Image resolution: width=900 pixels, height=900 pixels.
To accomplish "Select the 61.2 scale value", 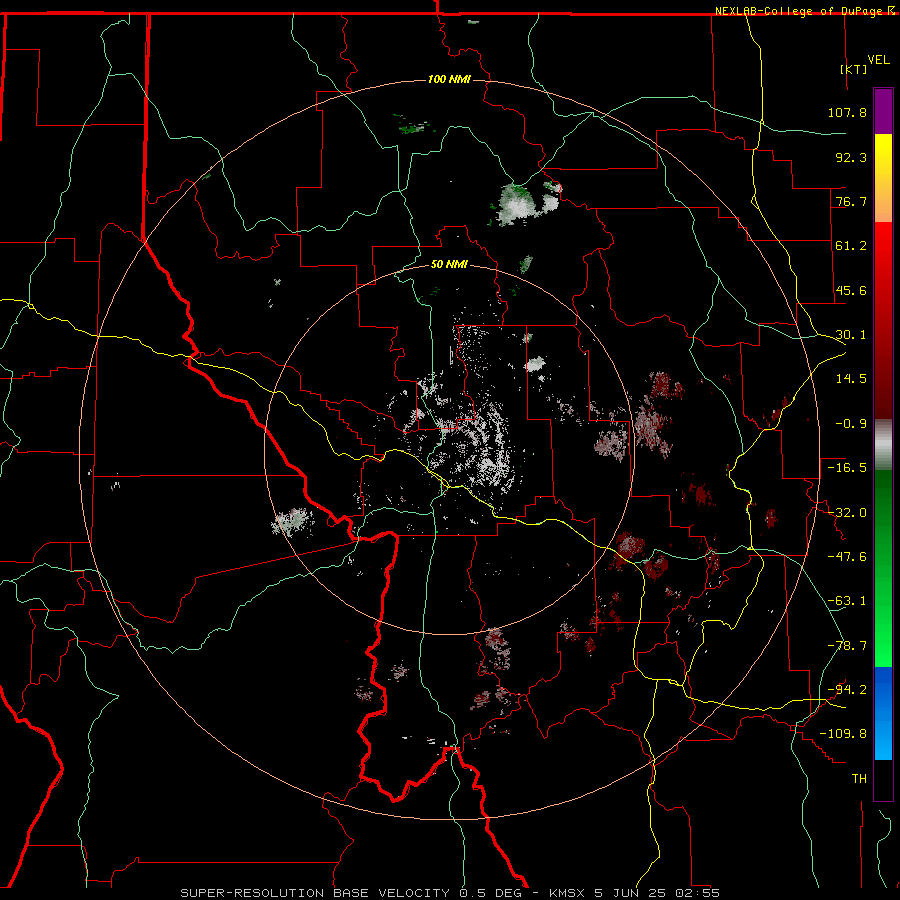I will point(851,246).
